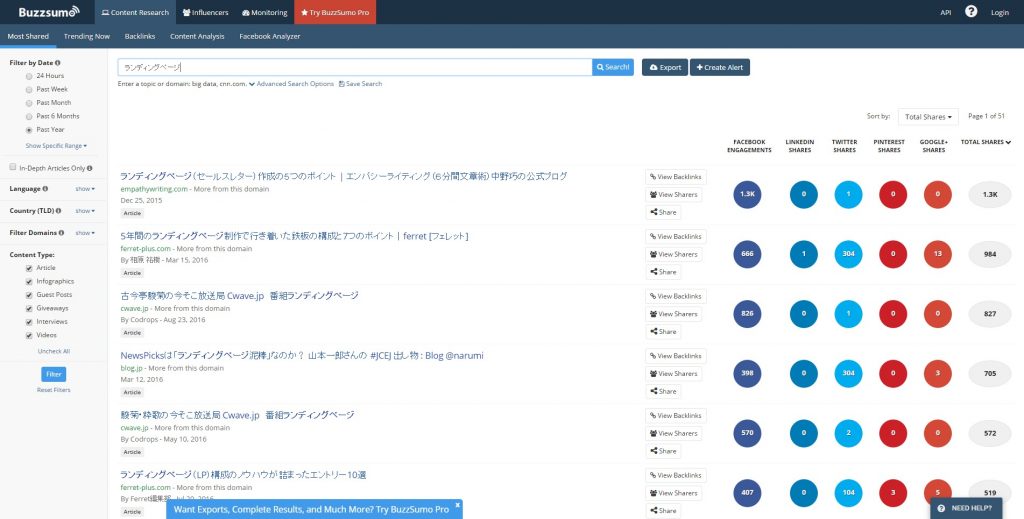Click total shares bubble showing 984

pos(990,254)
